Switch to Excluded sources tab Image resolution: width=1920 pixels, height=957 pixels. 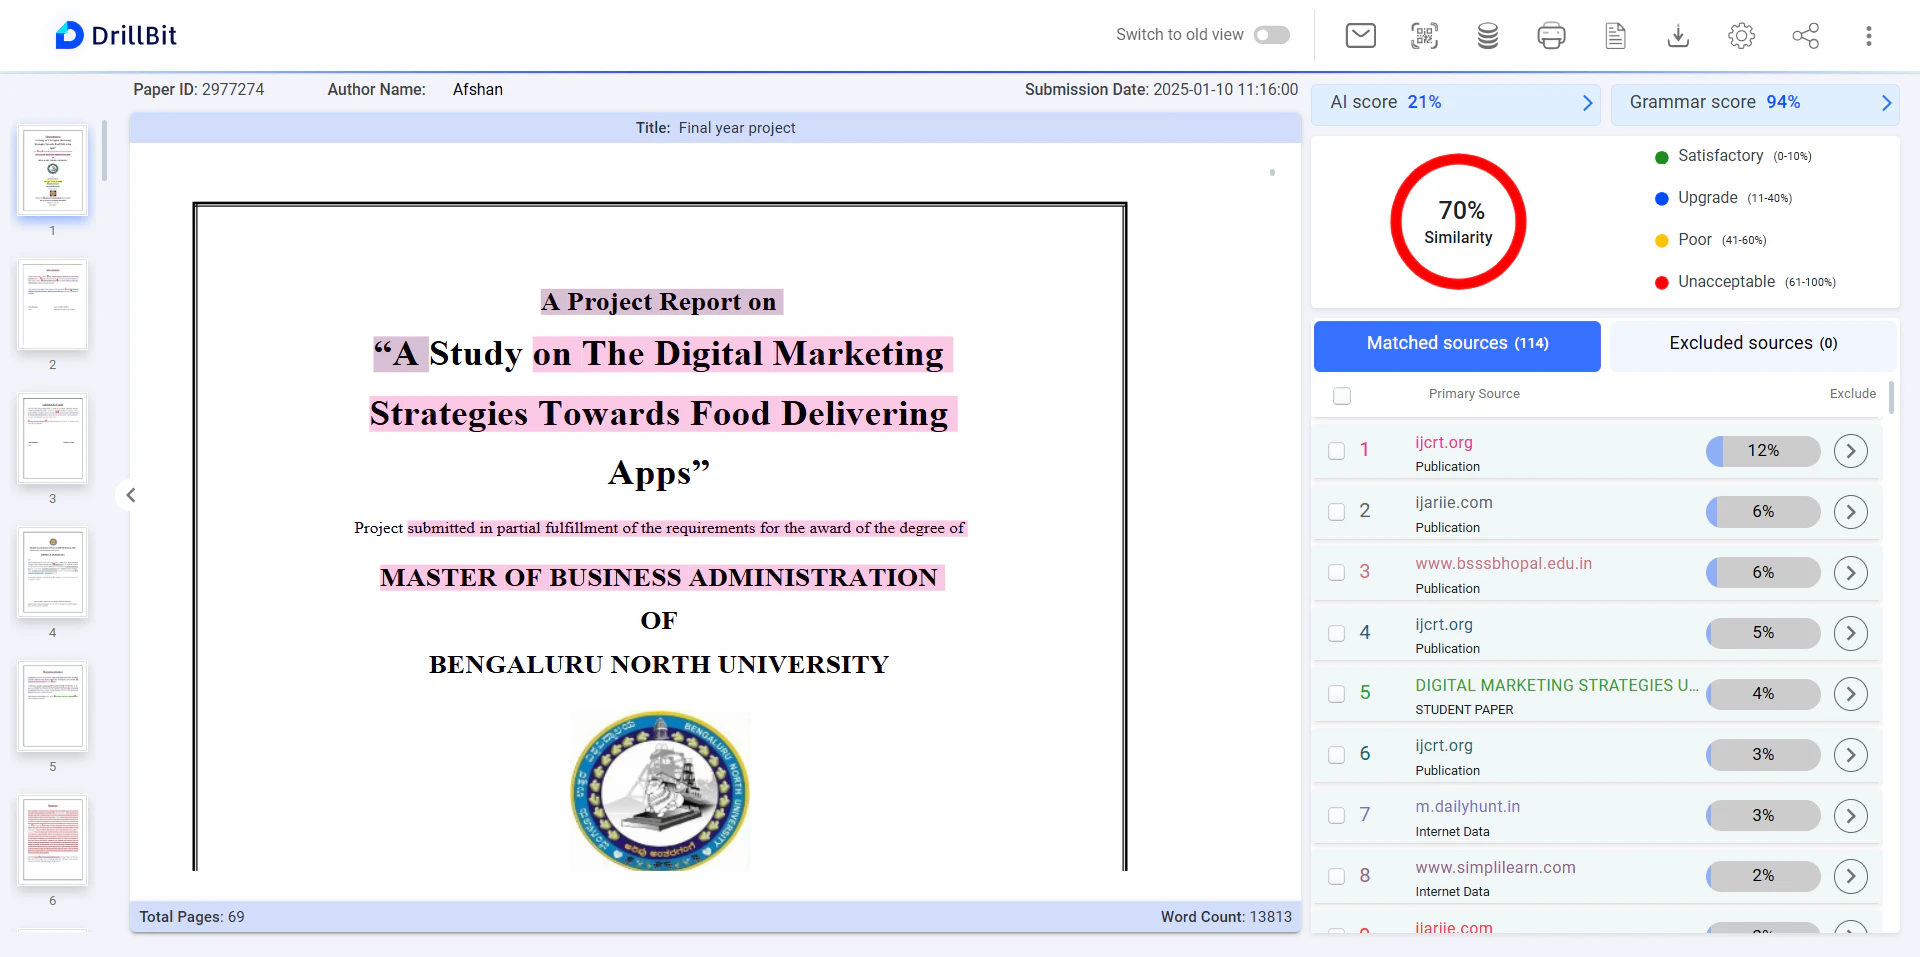click(1752, 344)
